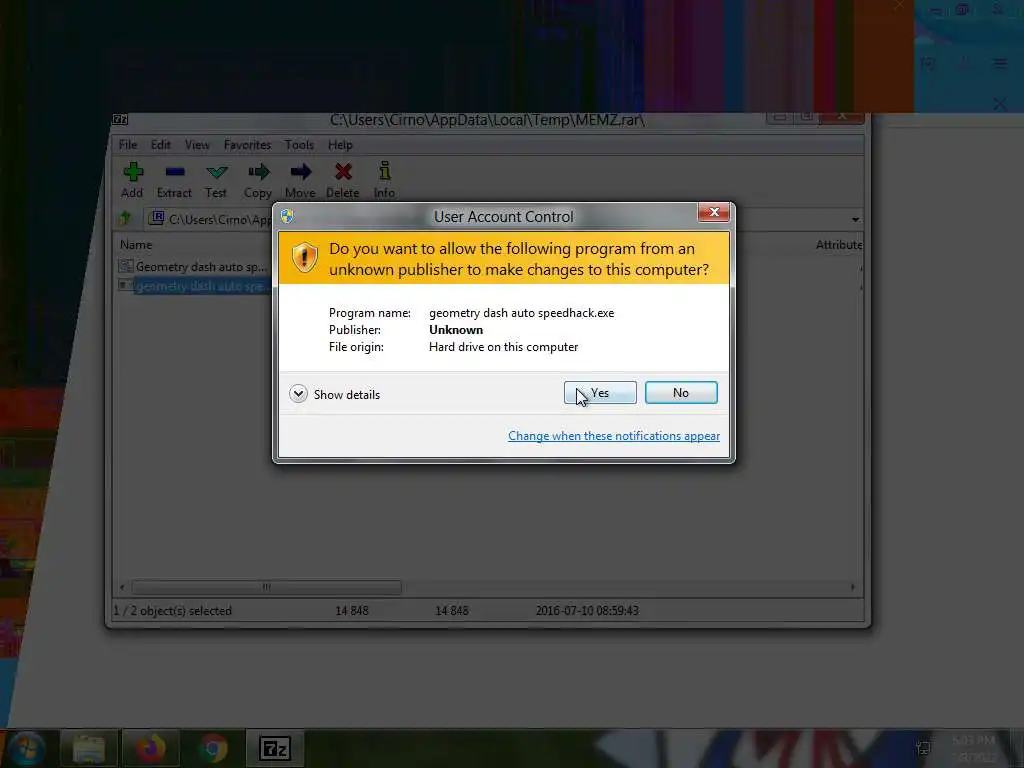Open the Windows Start button
Viewport: 1024px width, 768px height.
click(x=26, y=748)
